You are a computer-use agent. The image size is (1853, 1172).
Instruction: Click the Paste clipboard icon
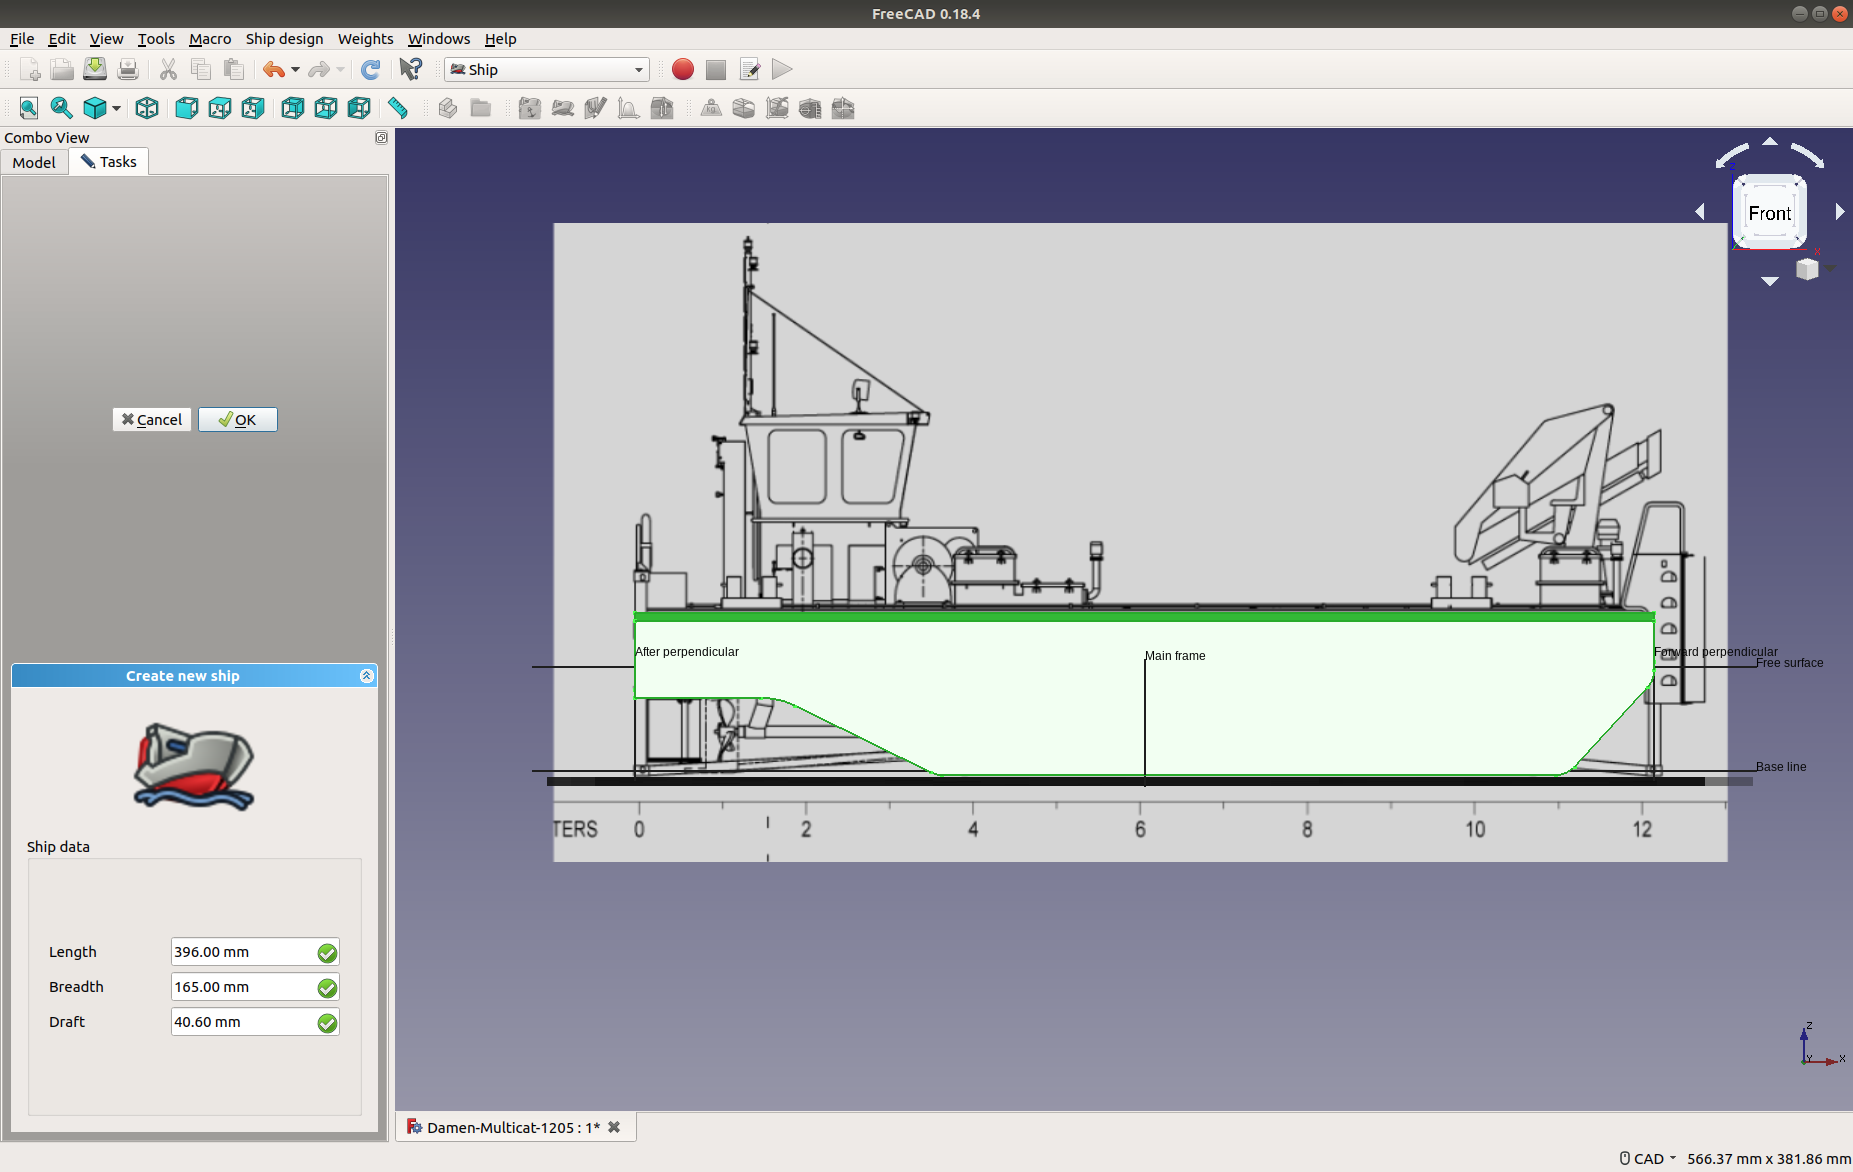234,69
